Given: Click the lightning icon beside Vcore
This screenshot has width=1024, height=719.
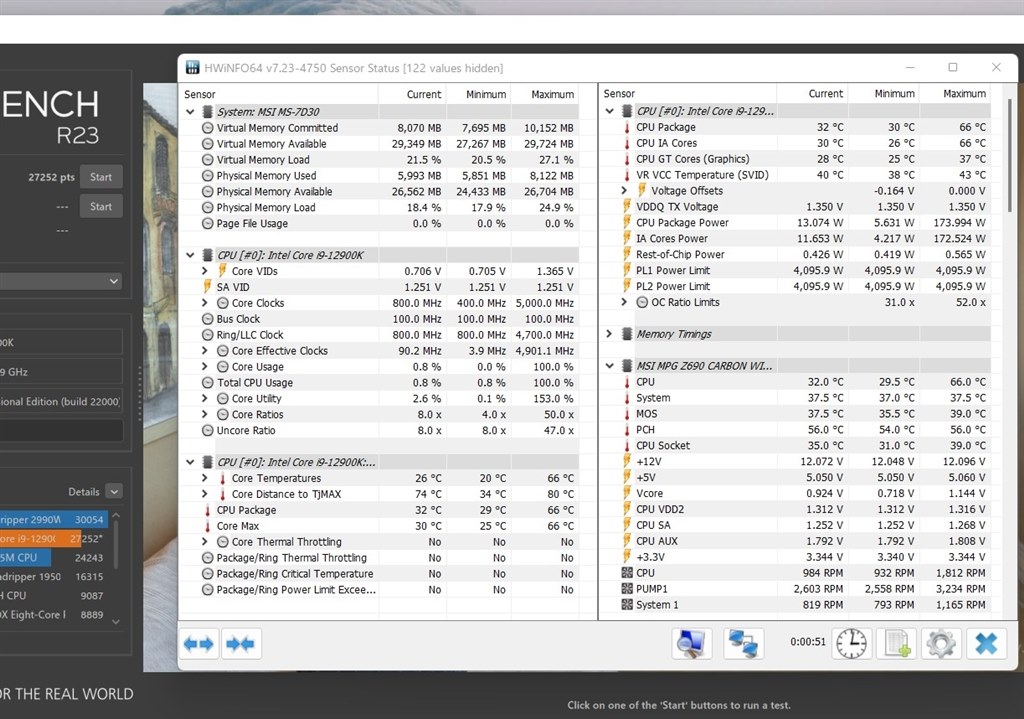Looking at the screenshot, I should pyautogui.click(x=627, y=493).
